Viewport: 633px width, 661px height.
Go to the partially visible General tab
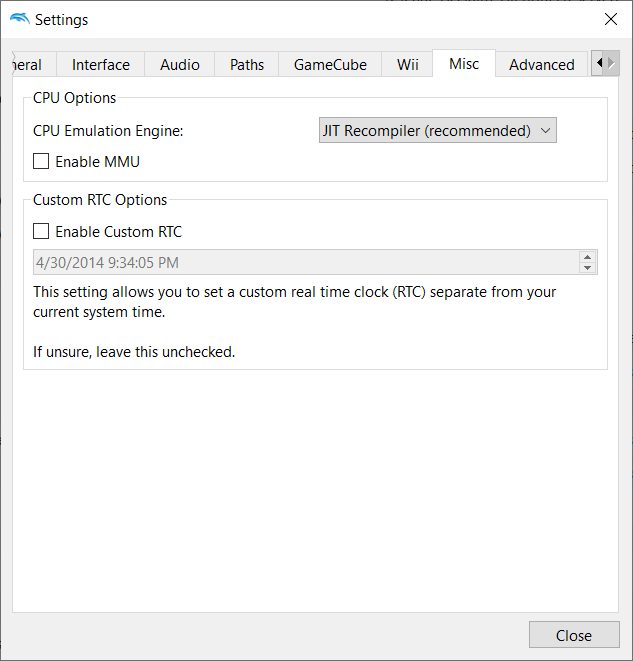coord(34,64)
